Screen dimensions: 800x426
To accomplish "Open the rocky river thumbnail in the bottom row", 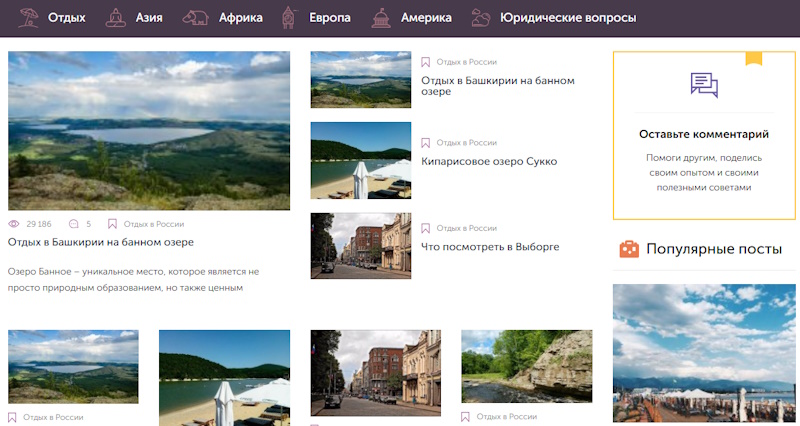I will [527, 366].
